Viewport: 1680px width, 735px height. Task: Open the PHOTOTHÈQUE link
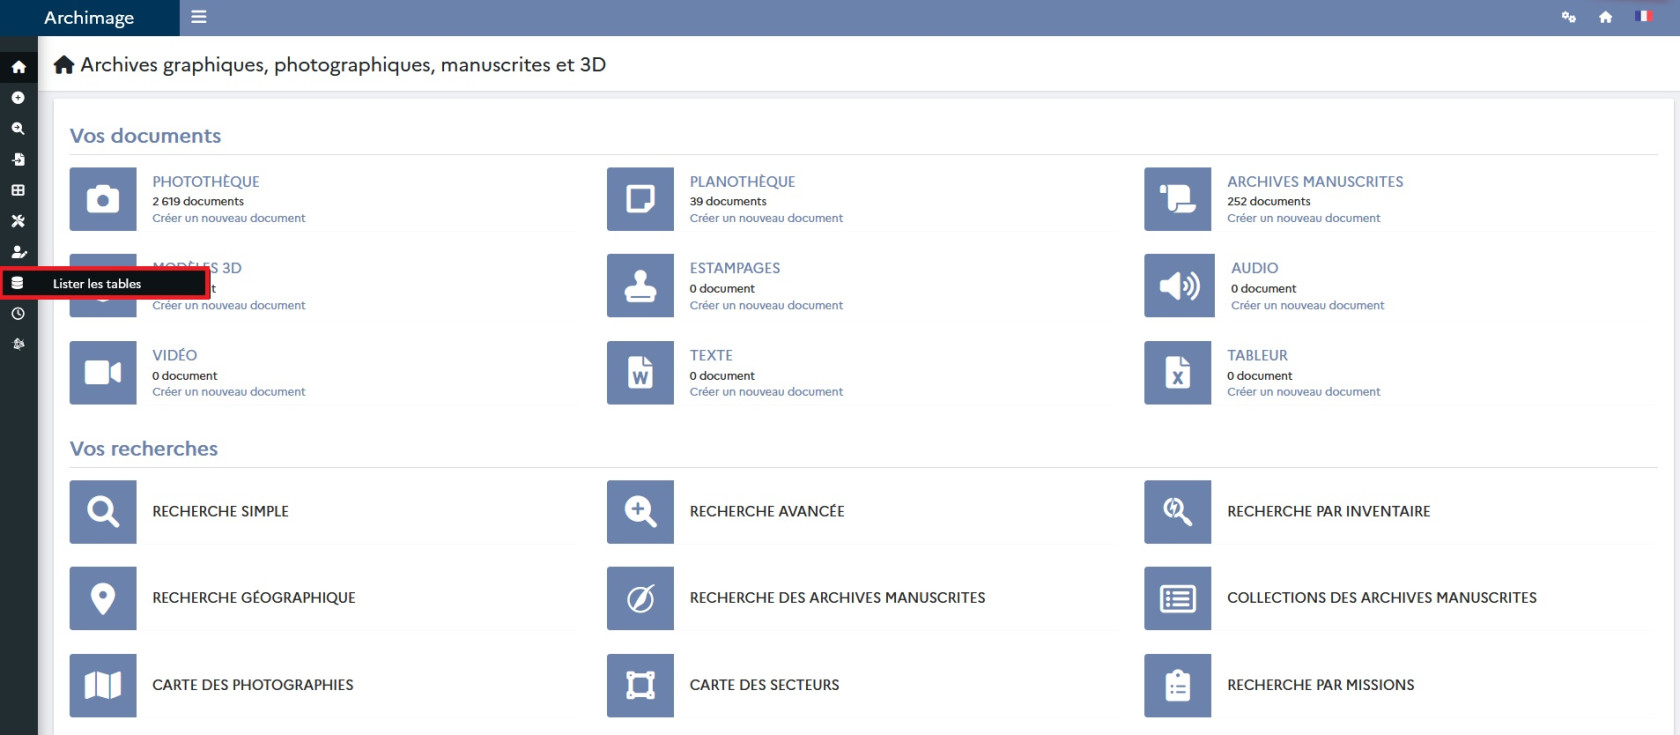click(x=206, y=182)
